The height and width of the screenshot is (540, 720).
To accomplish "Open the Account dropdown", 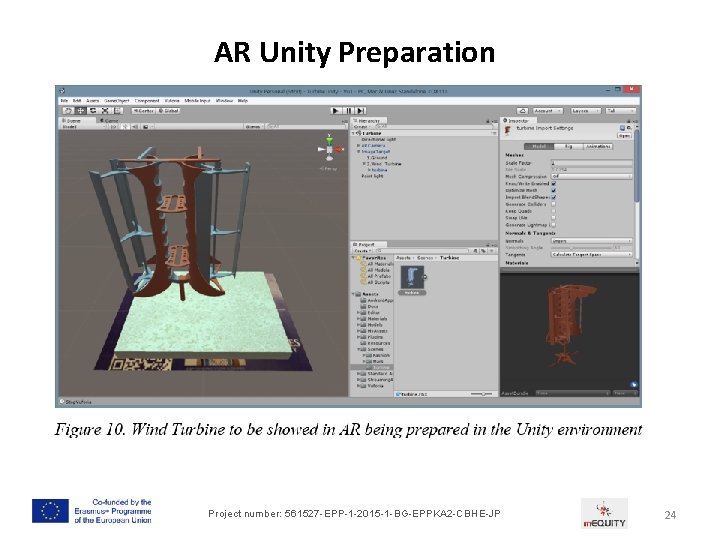I will [547, 111].
